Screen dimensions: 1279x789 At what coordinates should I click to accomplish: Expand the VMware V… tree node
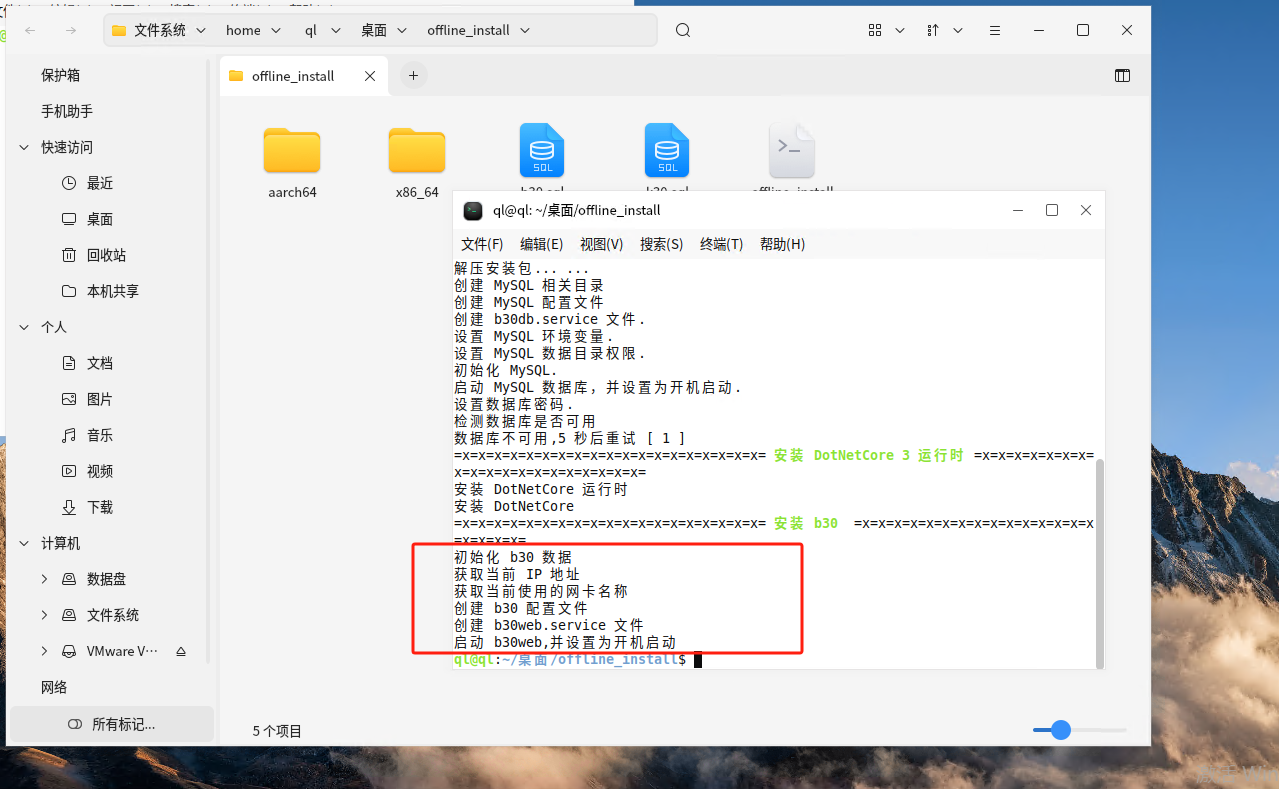(44, 651)
